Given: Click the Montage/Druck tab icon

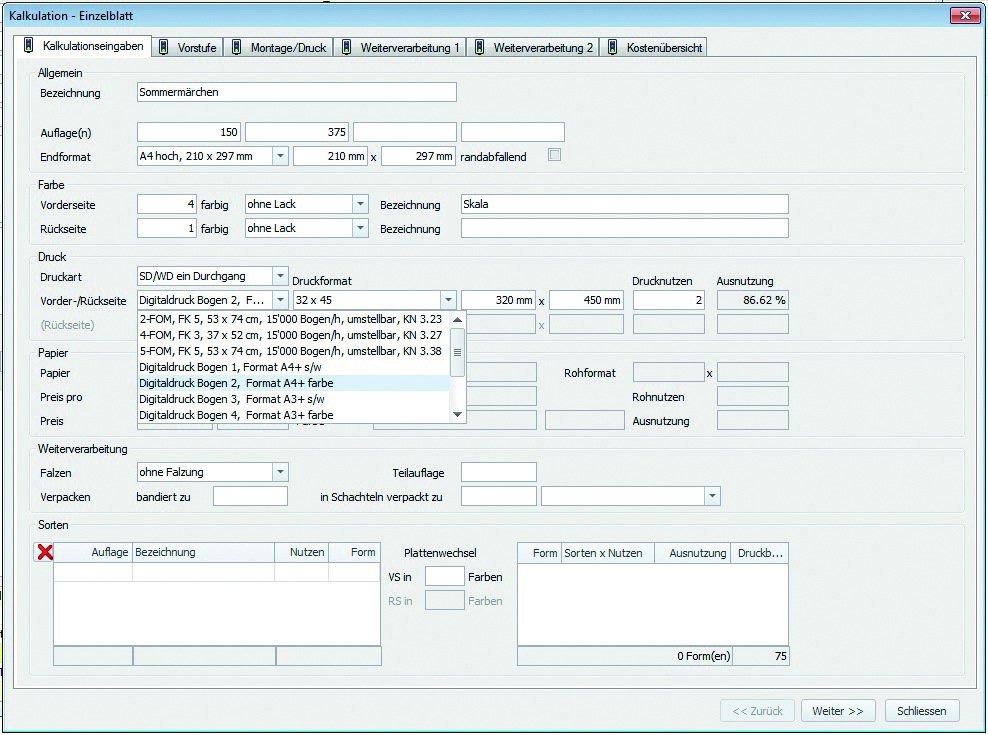Looking at the screenshot, I should (x=237, y=48).
